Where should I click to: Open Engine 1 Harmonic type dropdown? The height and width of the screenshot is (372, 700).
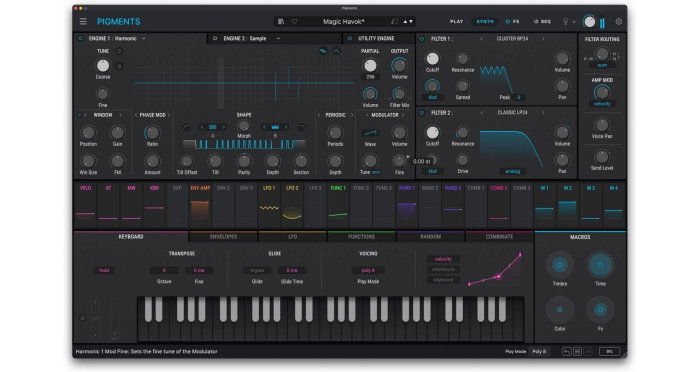click(144, 38)
